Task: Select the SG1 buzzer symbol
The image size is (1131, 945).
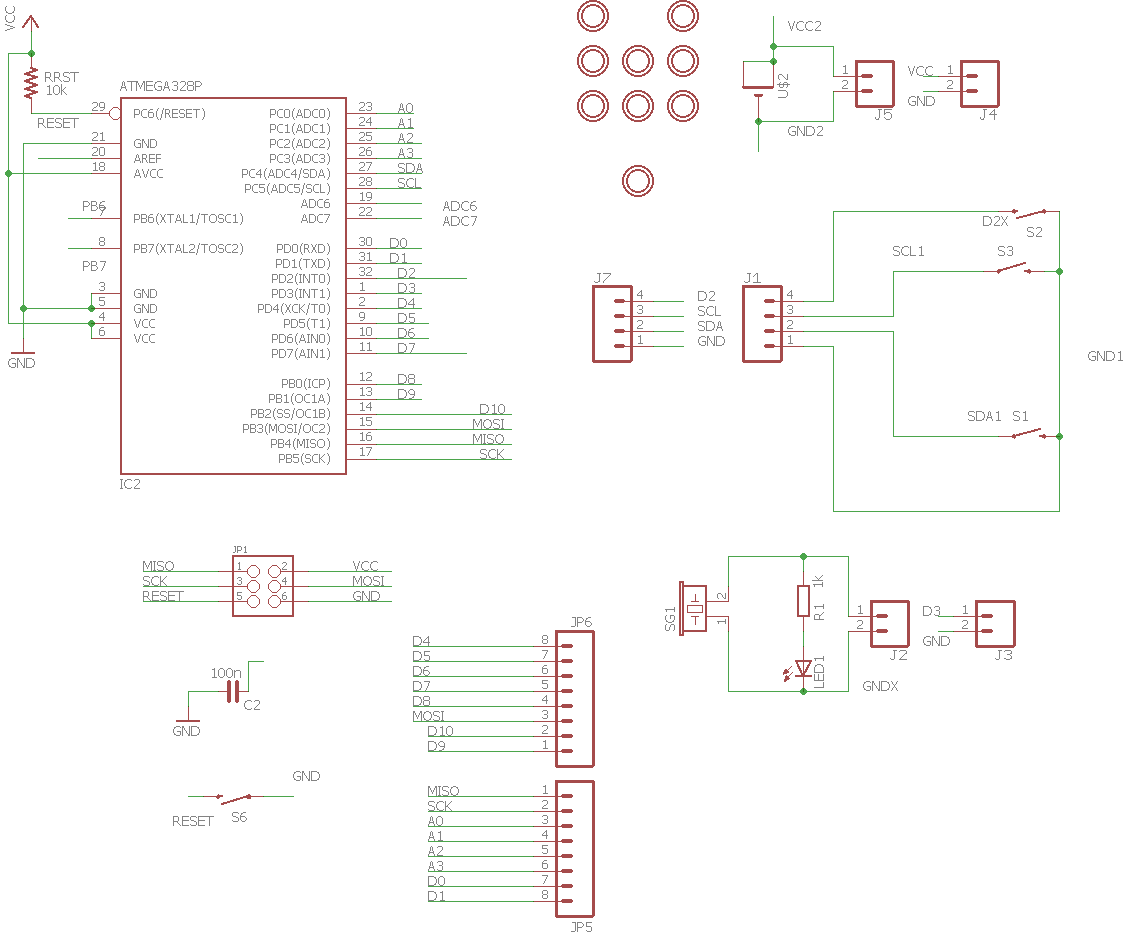Action: coord(694,610)
